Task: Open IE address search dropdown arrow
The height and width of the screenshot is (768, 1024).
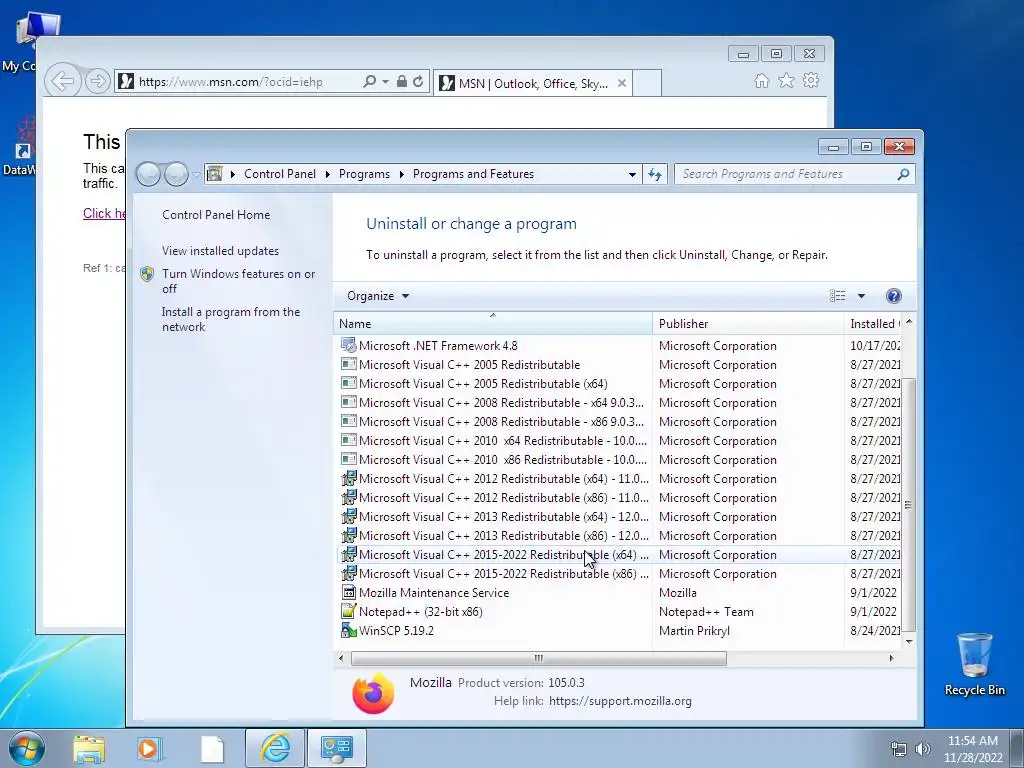Action: 385,82
